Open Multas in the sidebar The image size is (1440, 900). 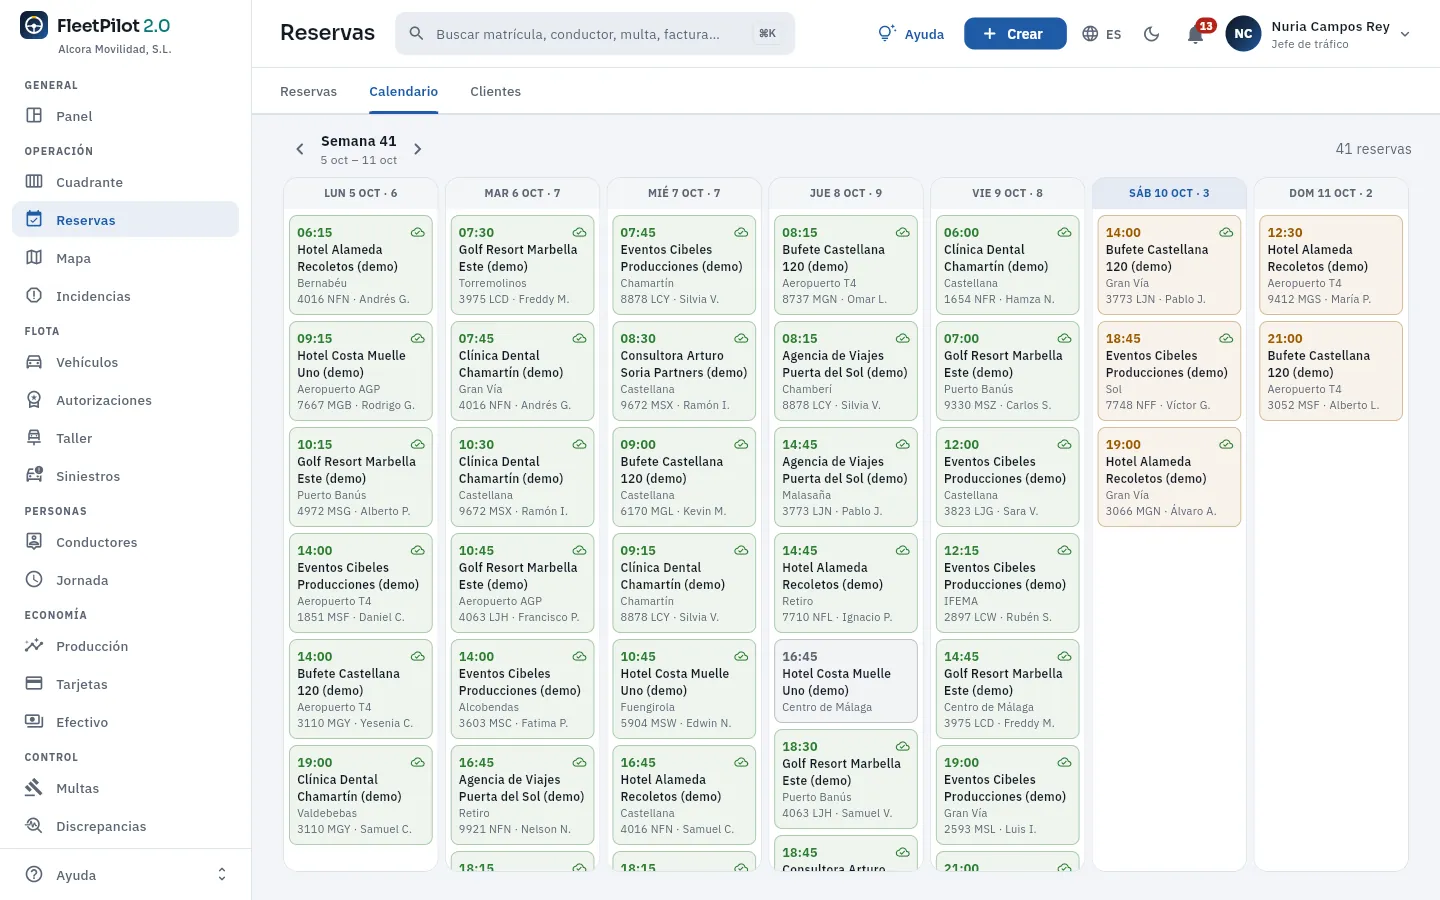pos(125,788)
